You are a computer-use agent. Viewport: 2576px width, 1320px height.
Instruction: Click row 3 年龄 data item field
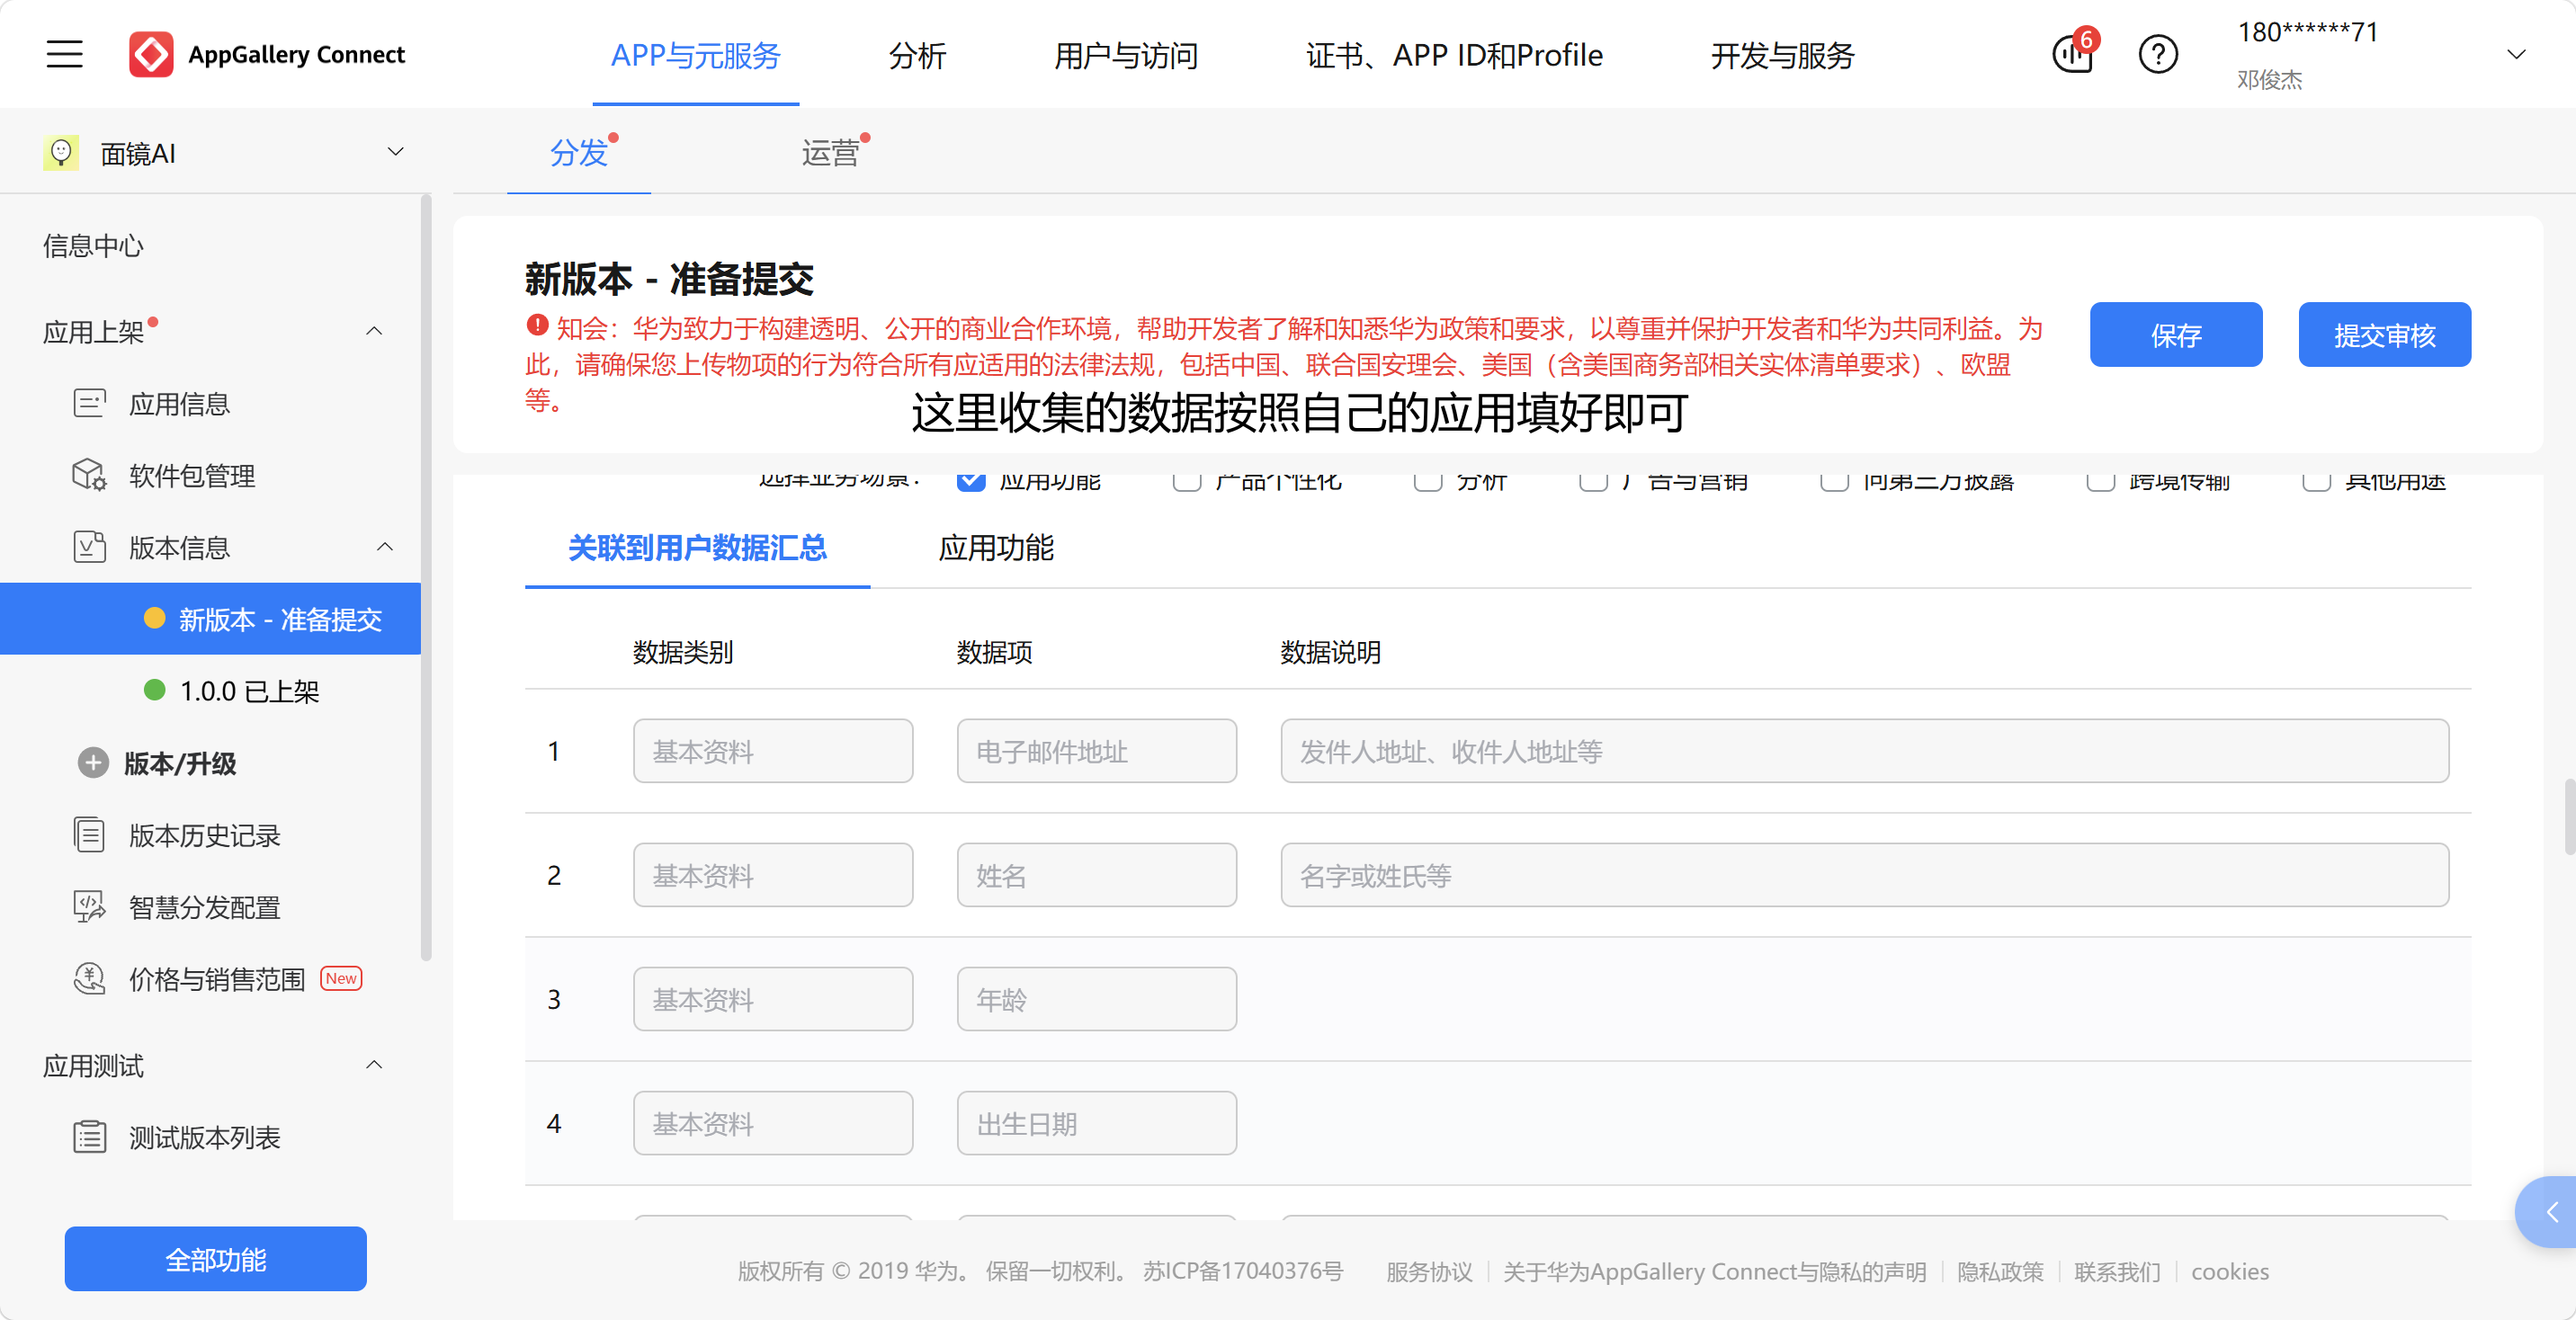tap(1097, 999)
